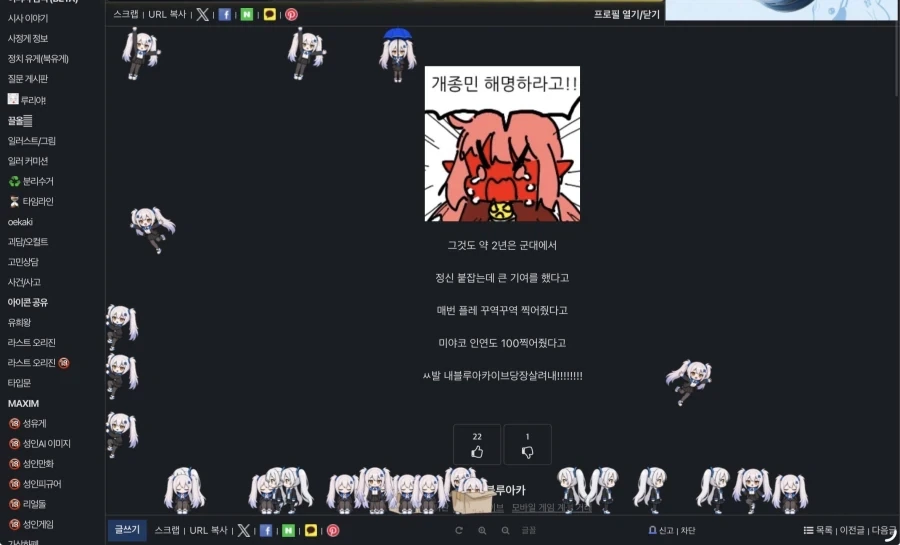Screen dimensions: 900x545
Task: Click the 18 badge beside 성인만화
Action: pos(14,464)
